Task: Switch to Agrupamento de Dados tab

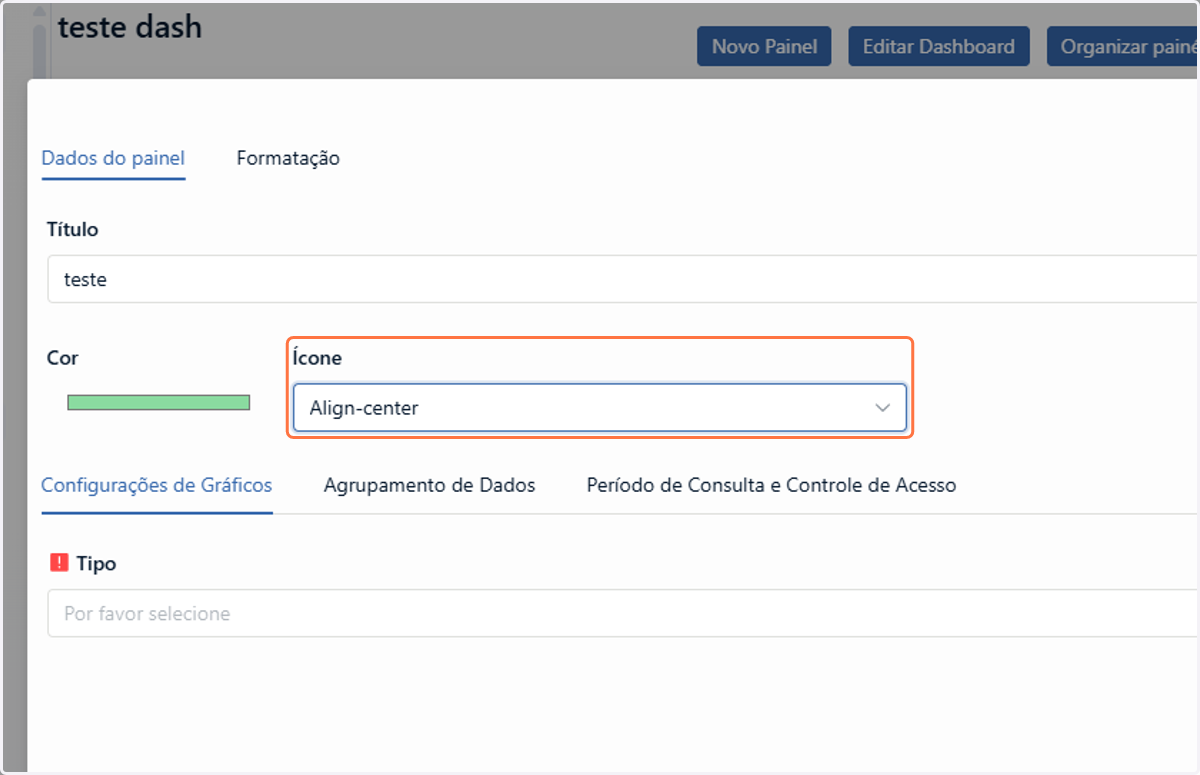Action: click(x=429, y=485)
